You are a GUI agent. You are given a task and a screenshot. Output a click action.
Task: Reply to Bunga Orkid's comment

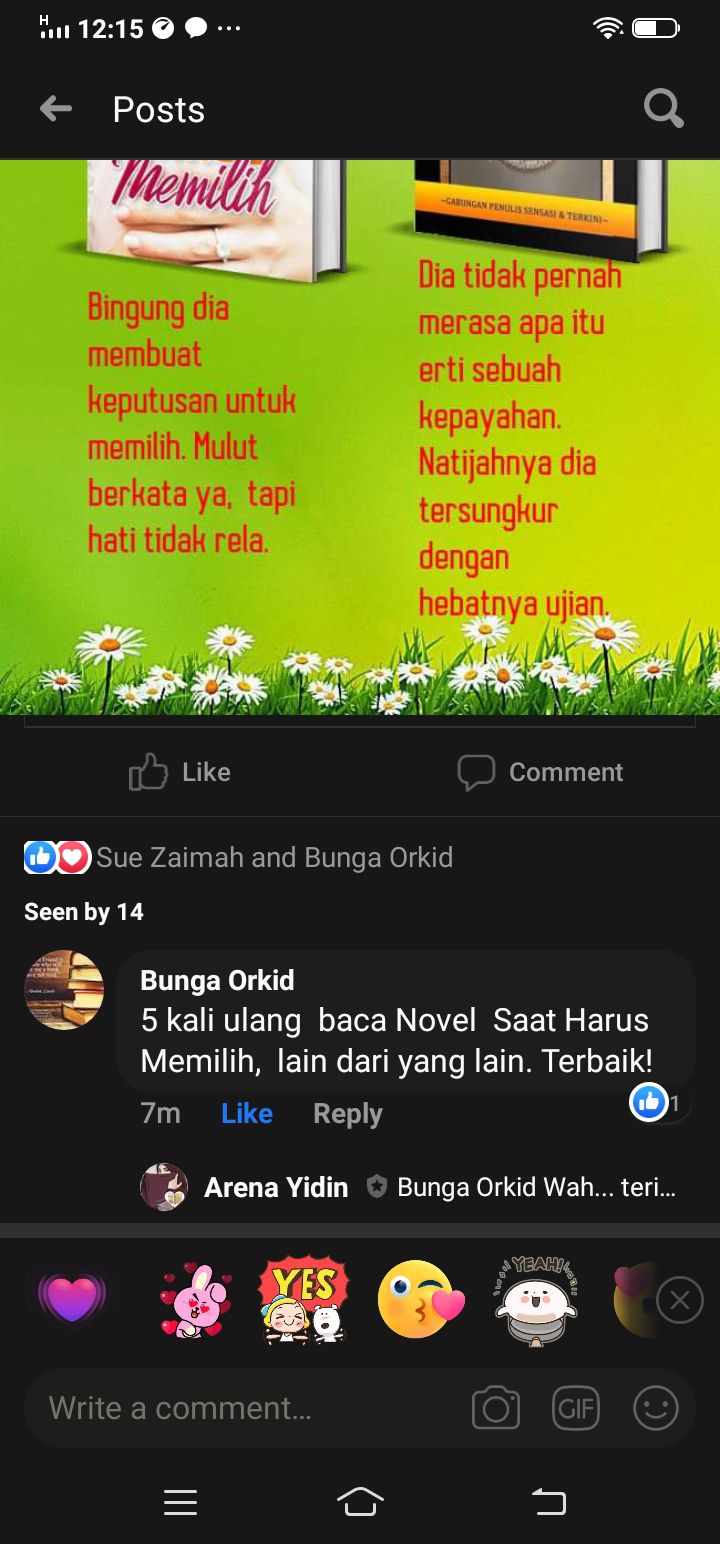(x=348, y=1113)
